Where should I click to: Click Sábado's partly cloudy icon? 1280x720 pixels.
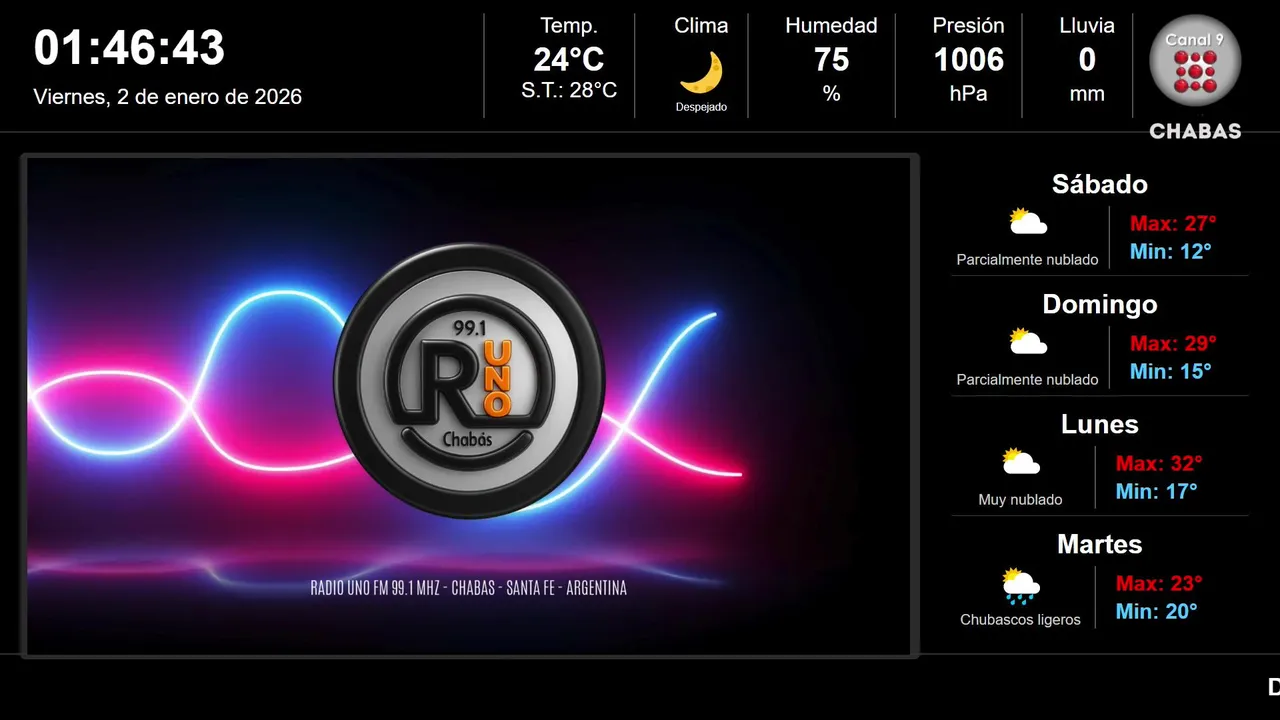pyautogui.click(x=1028, y=221)
